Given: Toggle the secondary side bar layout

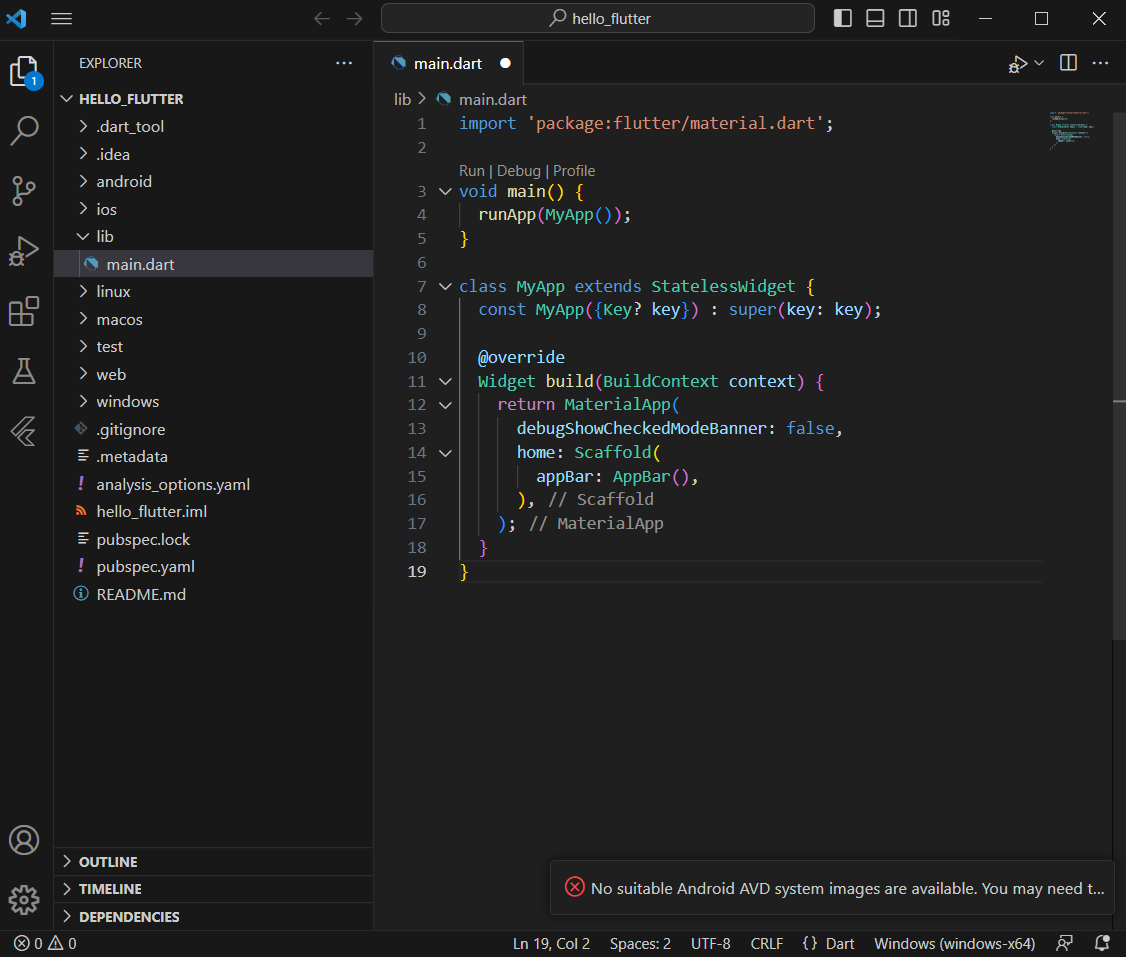Looking at the screenshot, I should click(x=908, y=19).
